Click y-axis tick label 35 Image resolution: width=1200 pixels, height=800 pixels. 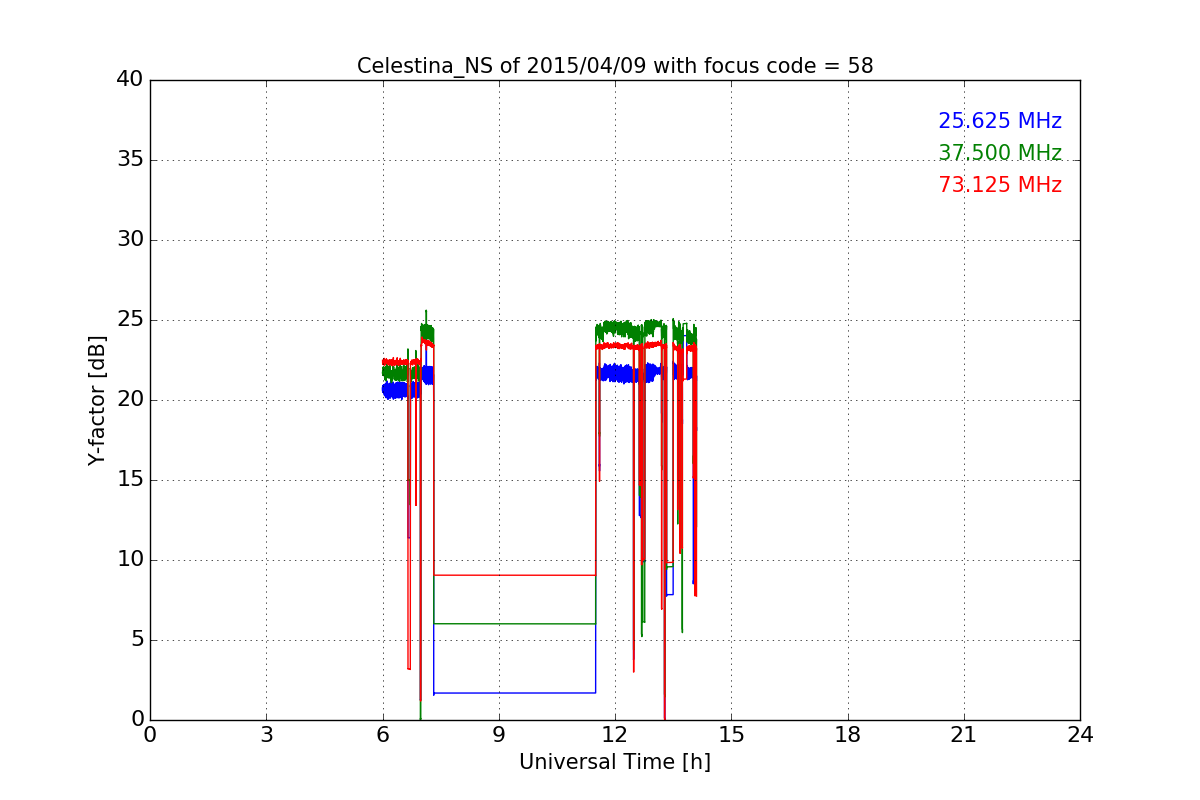point(130,160)
